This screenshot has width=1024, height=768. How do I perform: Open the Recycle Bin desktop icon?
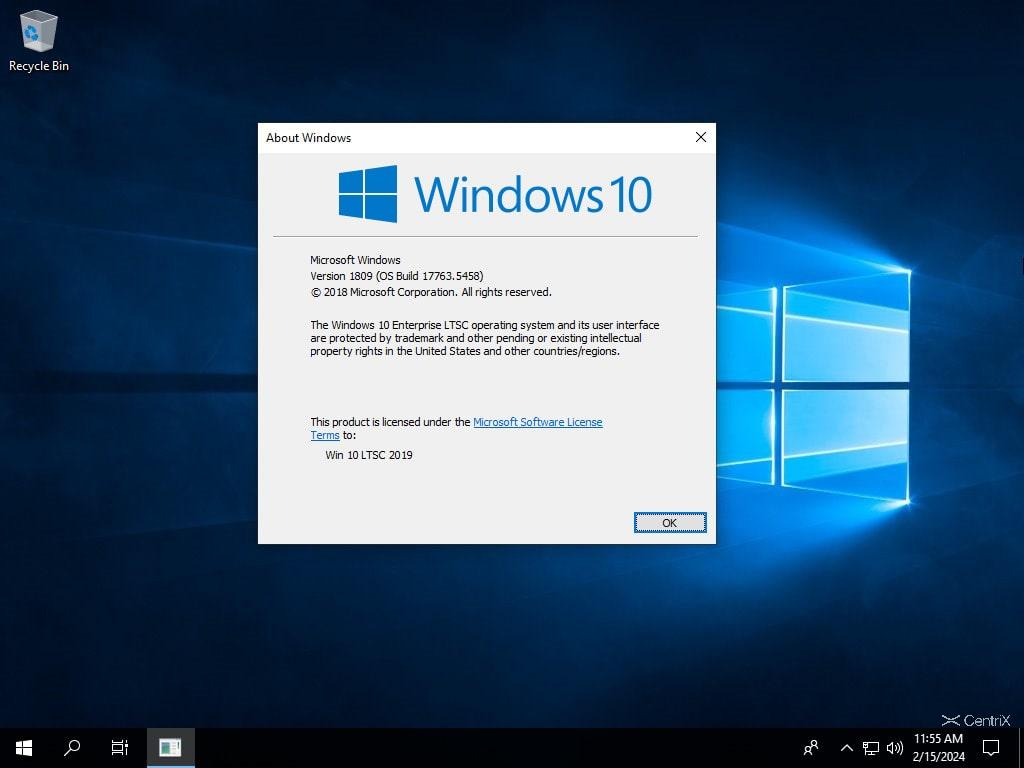point(38,40)
